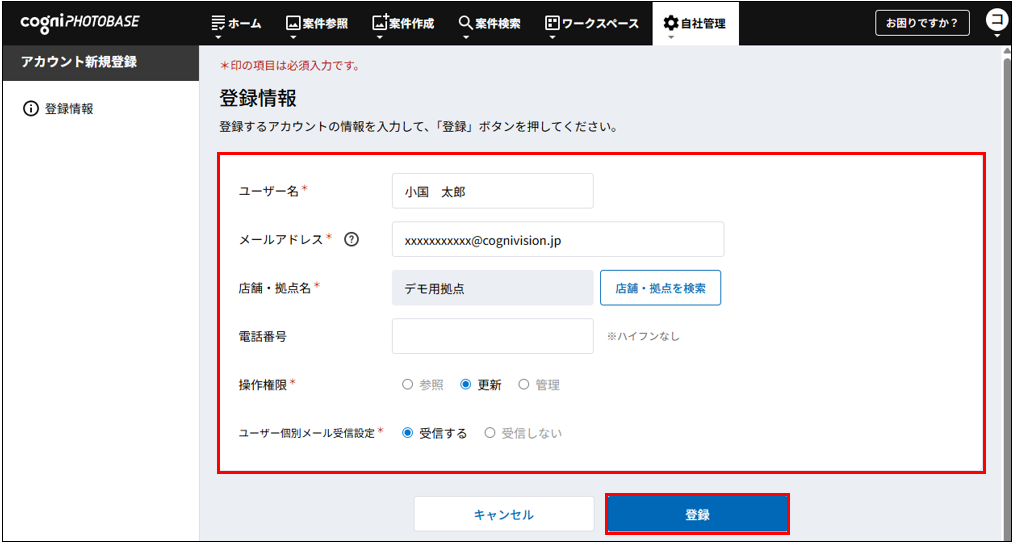The image size is (1013, 542).
Task: Click the cogni PHOTOBASE logo
Action: [x=80, y=23]
